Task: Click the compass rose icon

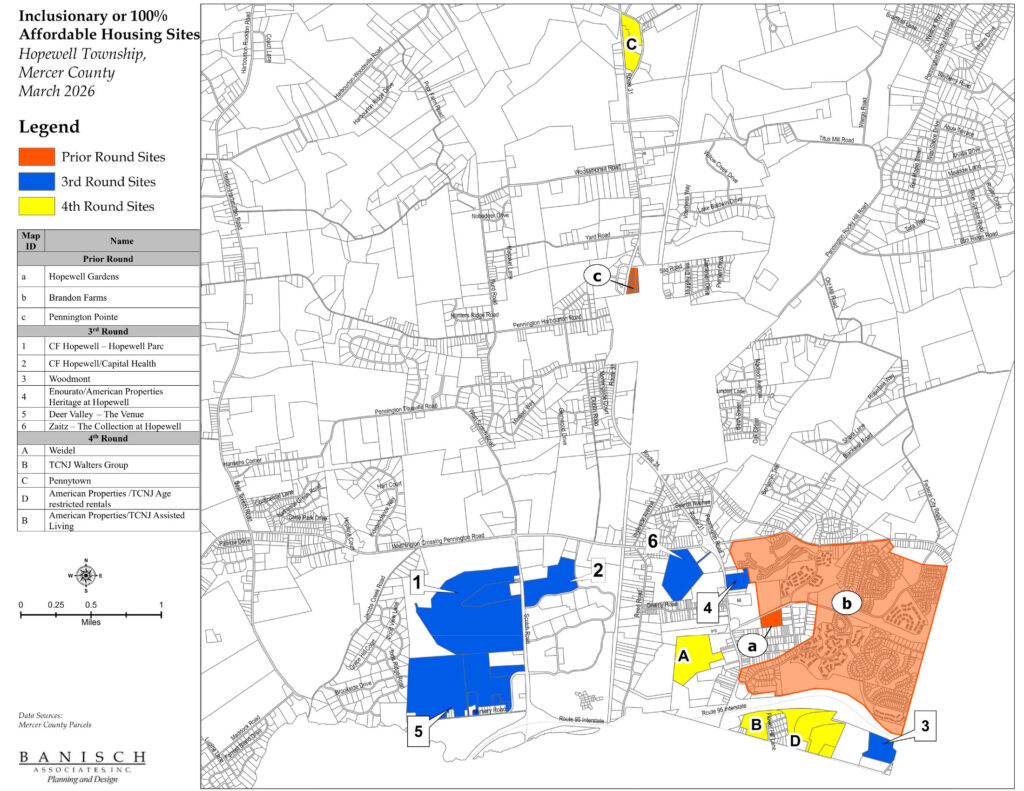Action: (87, 575)
